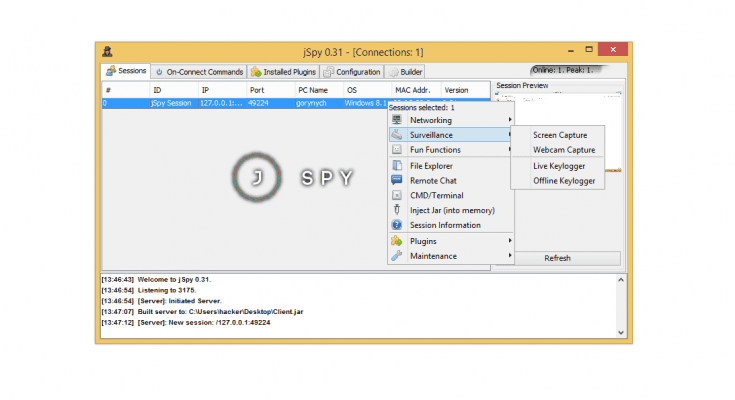Select the jSpy Session row
The height and width of the screenshot is (400, 735).
(x=170, y=103)
